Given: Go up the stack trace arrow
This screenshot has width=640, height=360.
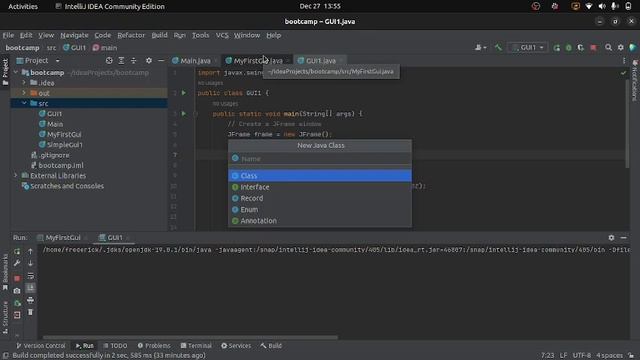Looking at the screenshot, I should (x=31, y=251).
